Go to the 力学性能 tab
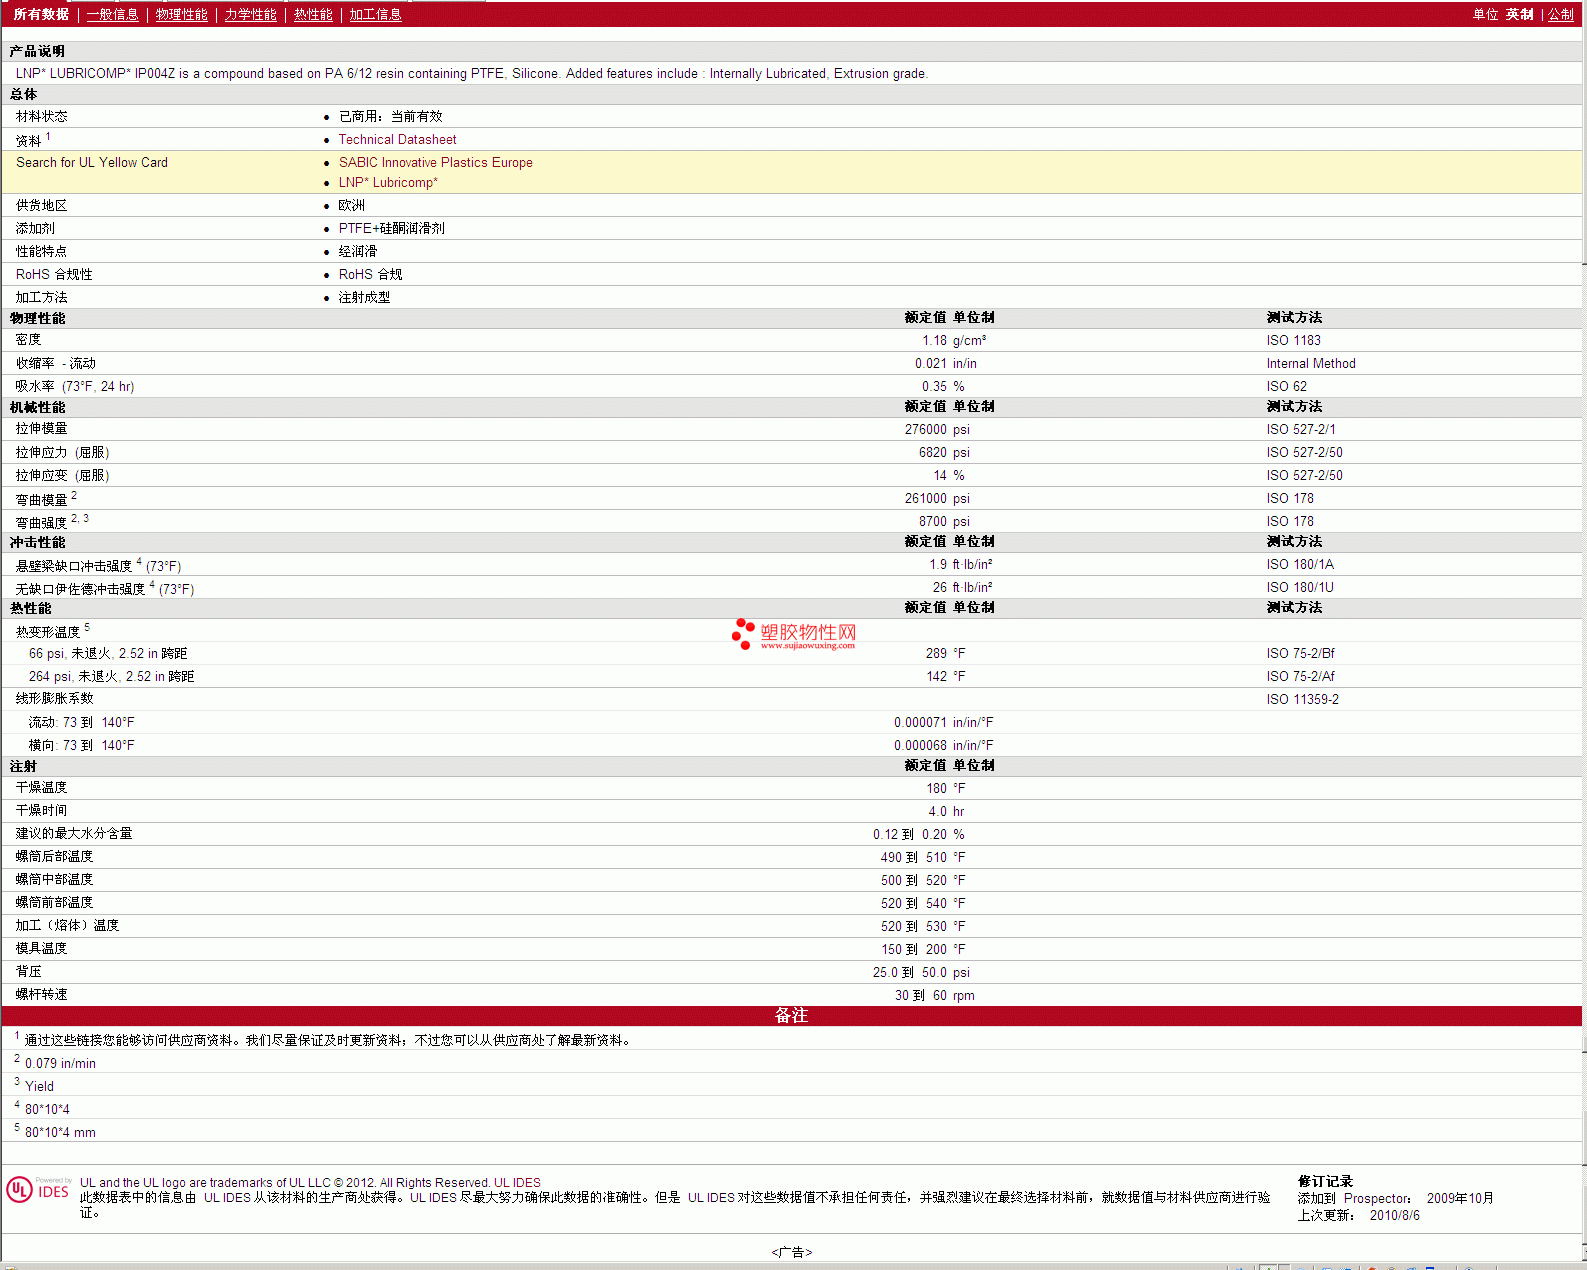Image resolution: width=1587 pixels, height=1270 pixels. (250, 14)
